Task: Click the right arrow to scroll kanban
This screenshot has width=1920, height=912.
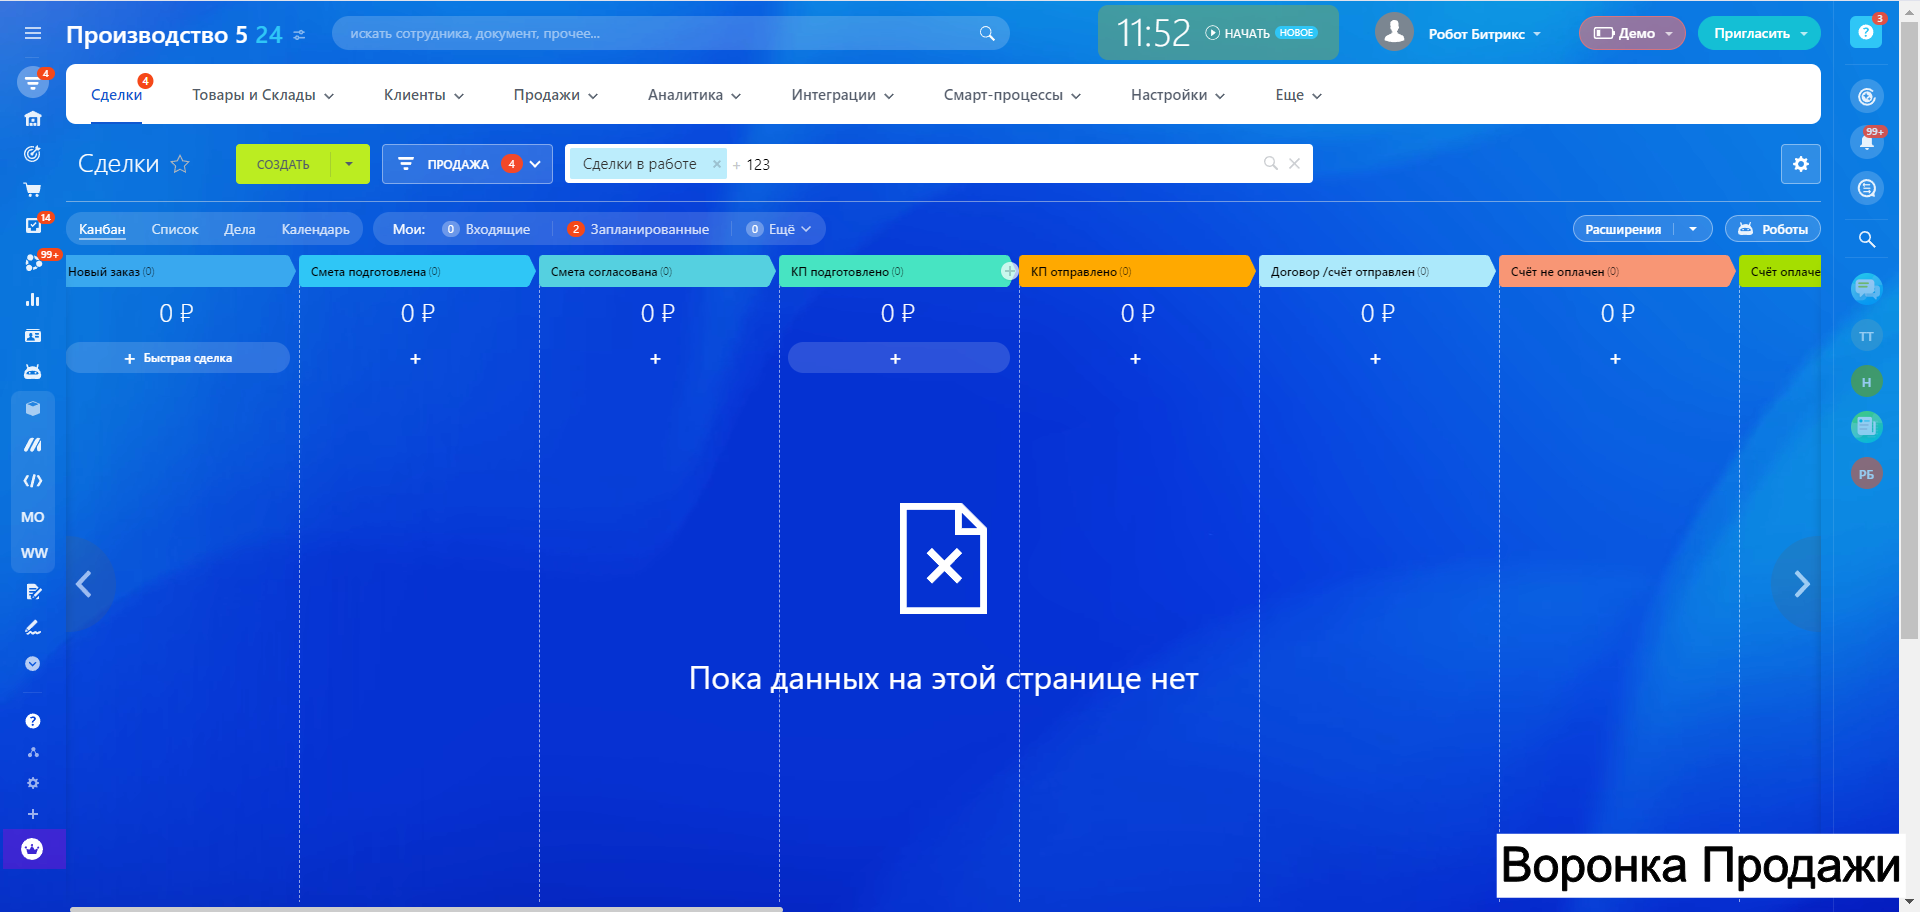Action: coord(1801,584)
